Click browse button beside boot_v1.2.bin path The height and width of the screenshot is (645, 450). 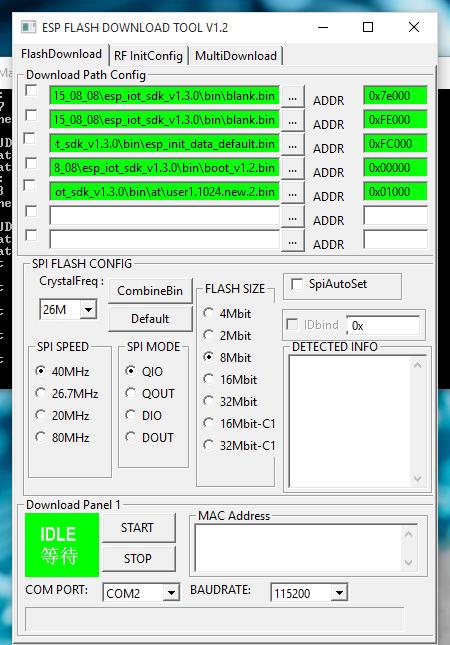point(292,168)
